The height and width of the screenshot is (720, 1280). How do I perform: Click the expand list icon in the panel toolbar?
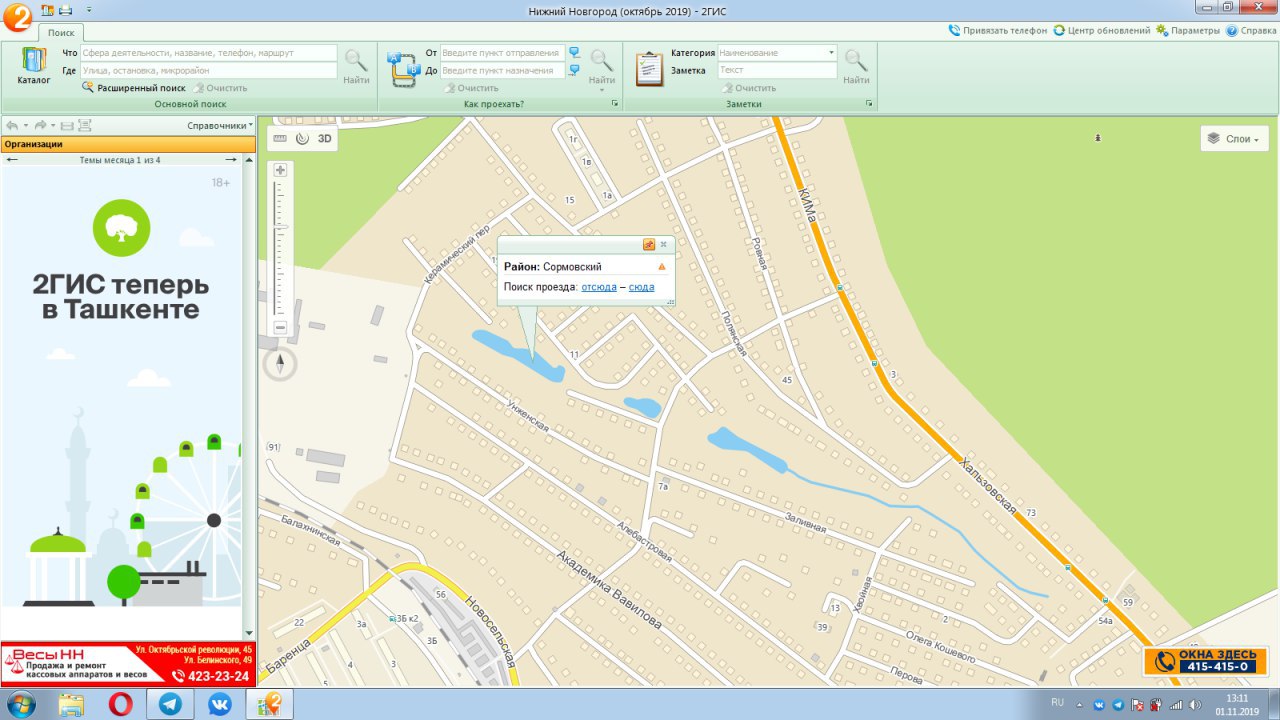click(x=85, y=126)
